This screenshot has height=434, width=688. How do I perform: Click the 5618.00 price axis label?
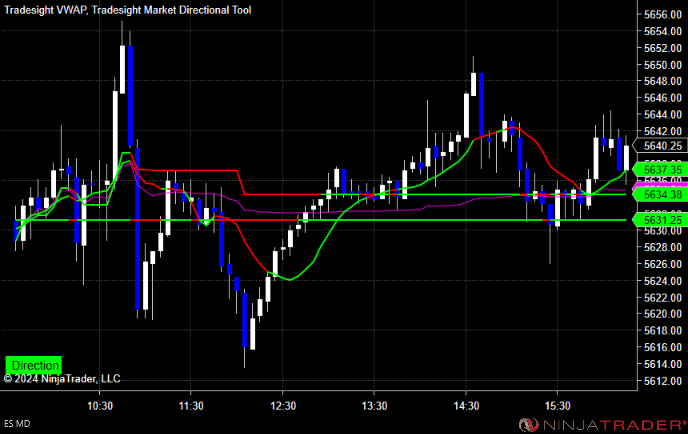tap(663, 330)
